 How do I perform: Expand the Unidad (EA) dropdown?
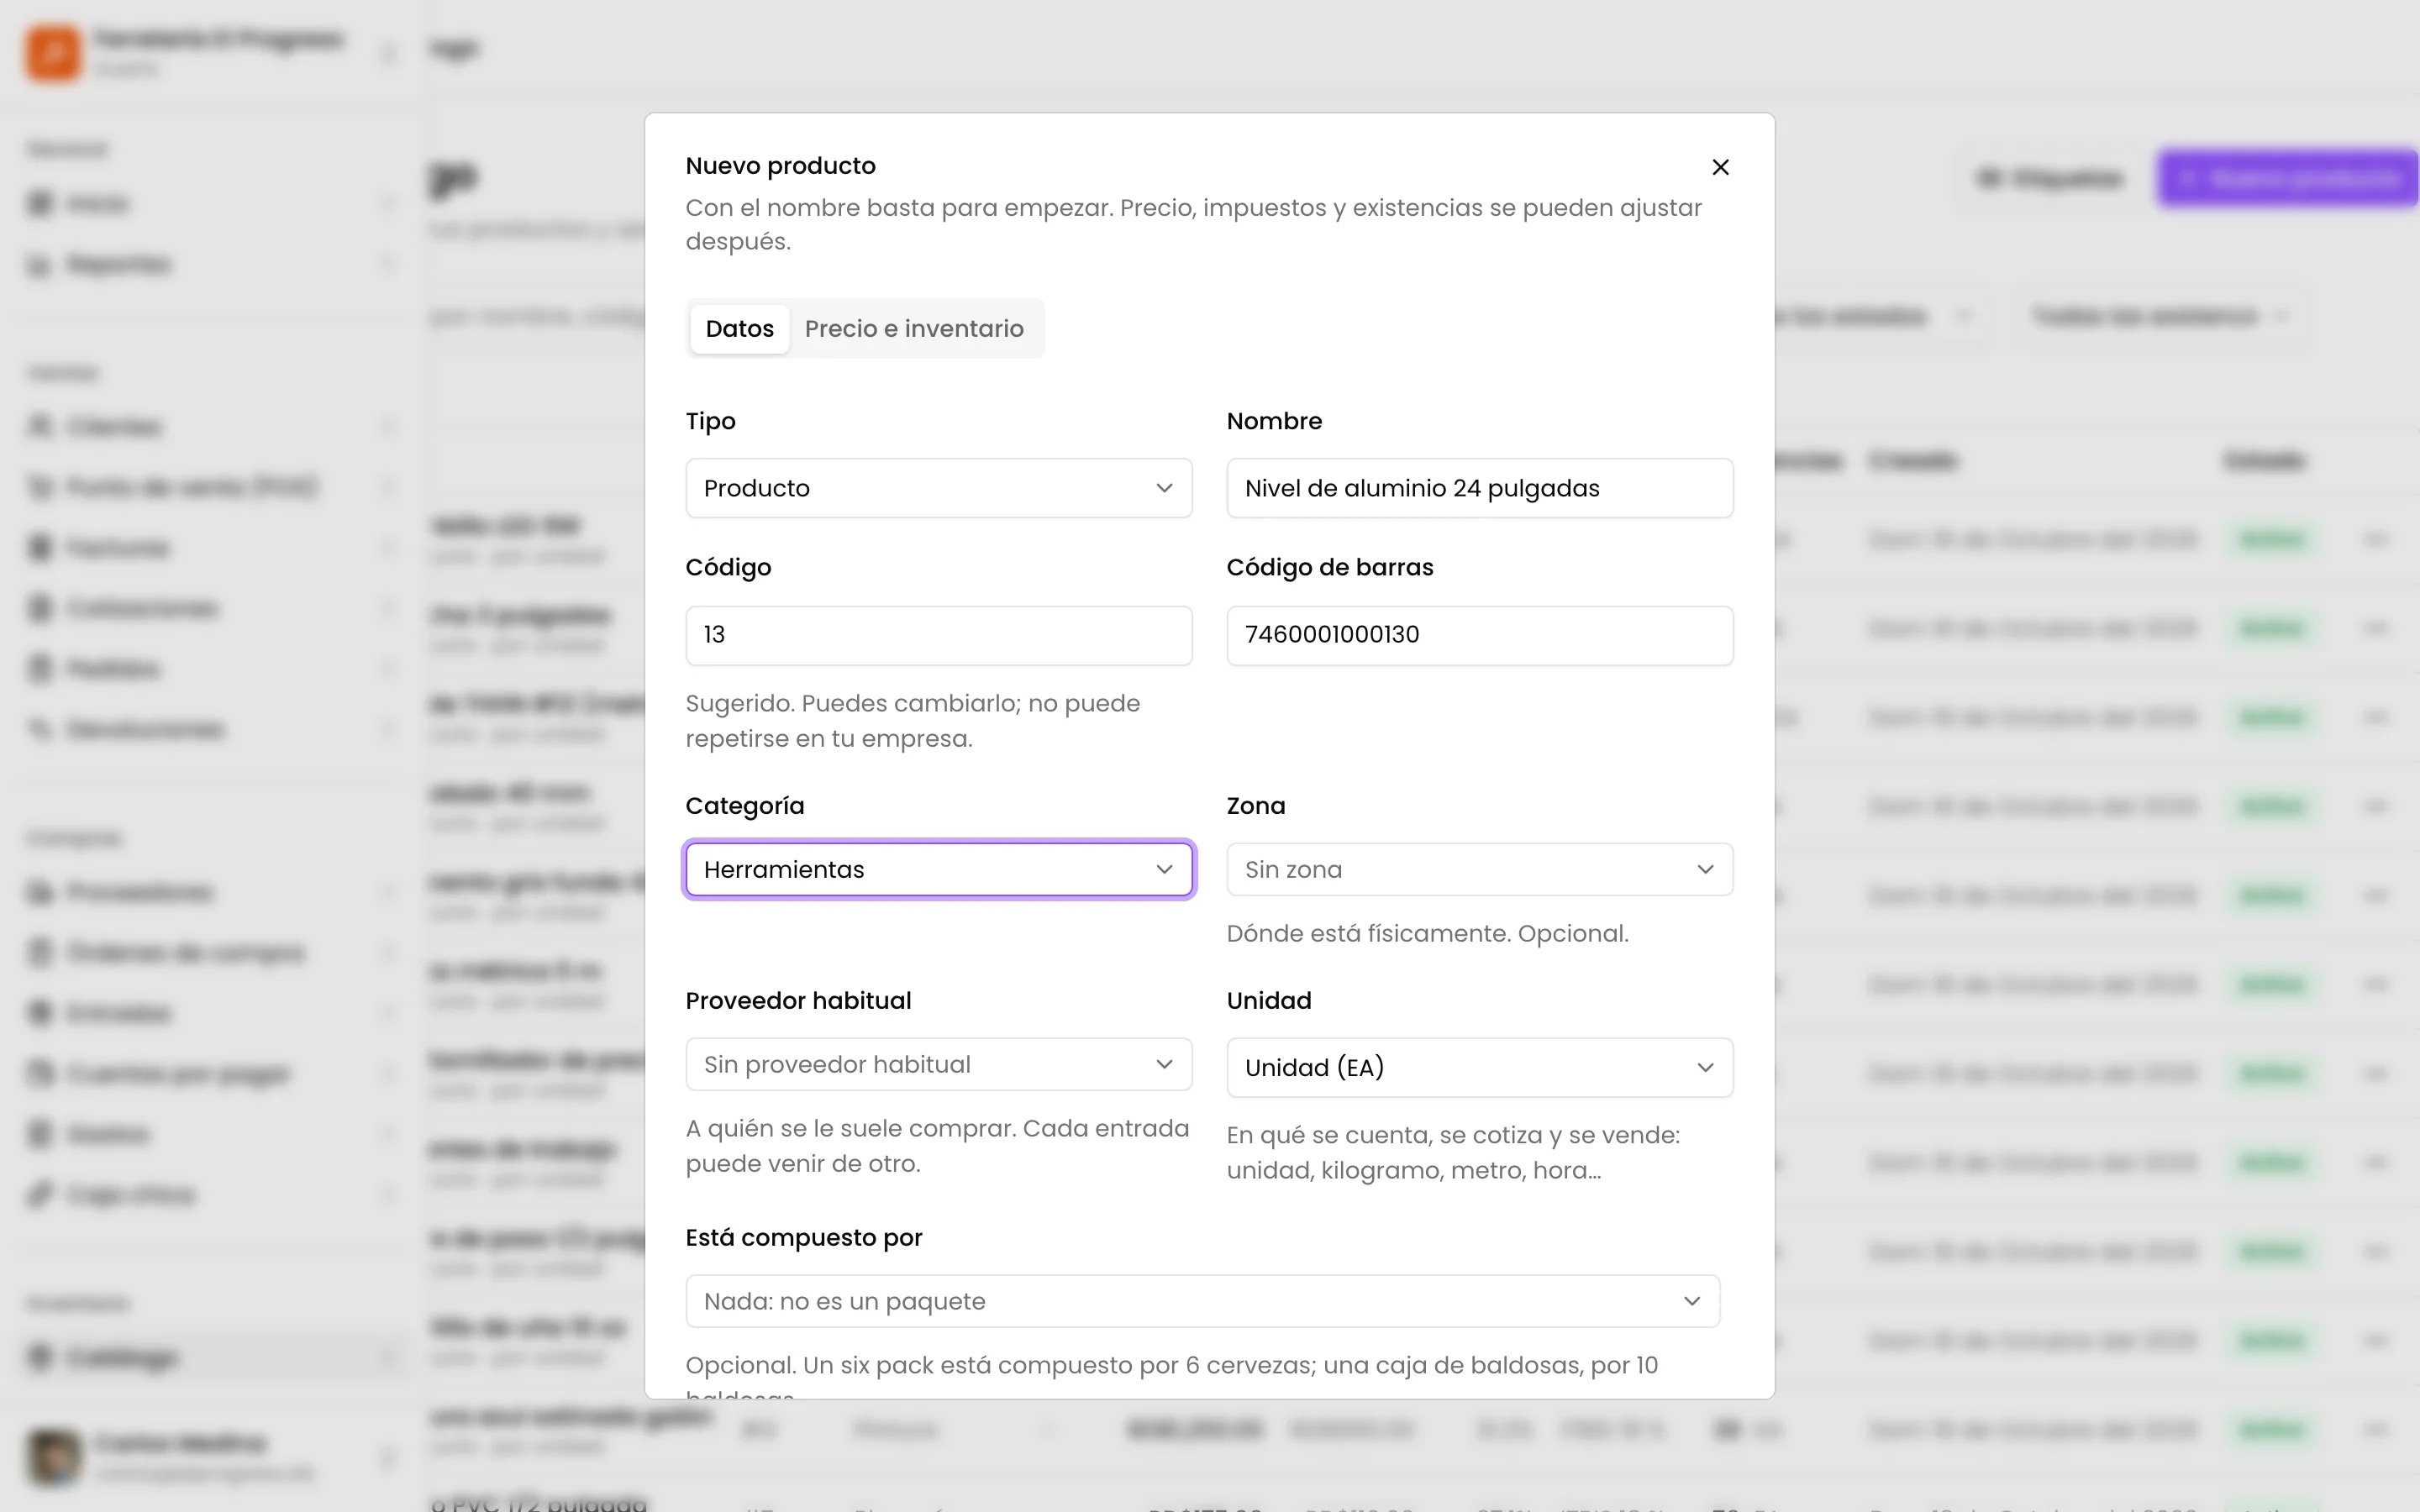[1479, 1067]
